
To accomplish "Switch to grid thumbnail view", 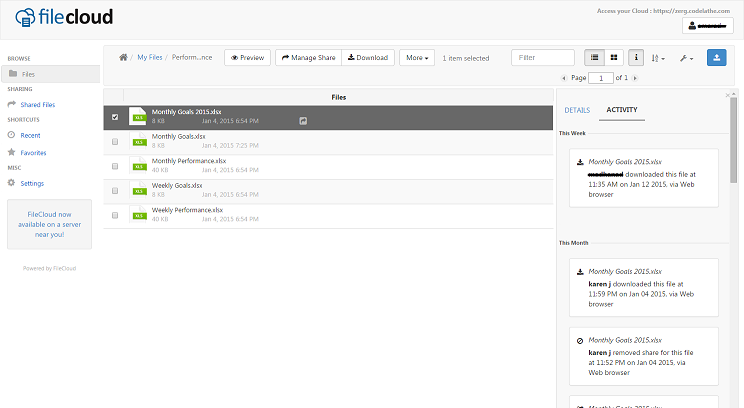I will coord(614,57).
